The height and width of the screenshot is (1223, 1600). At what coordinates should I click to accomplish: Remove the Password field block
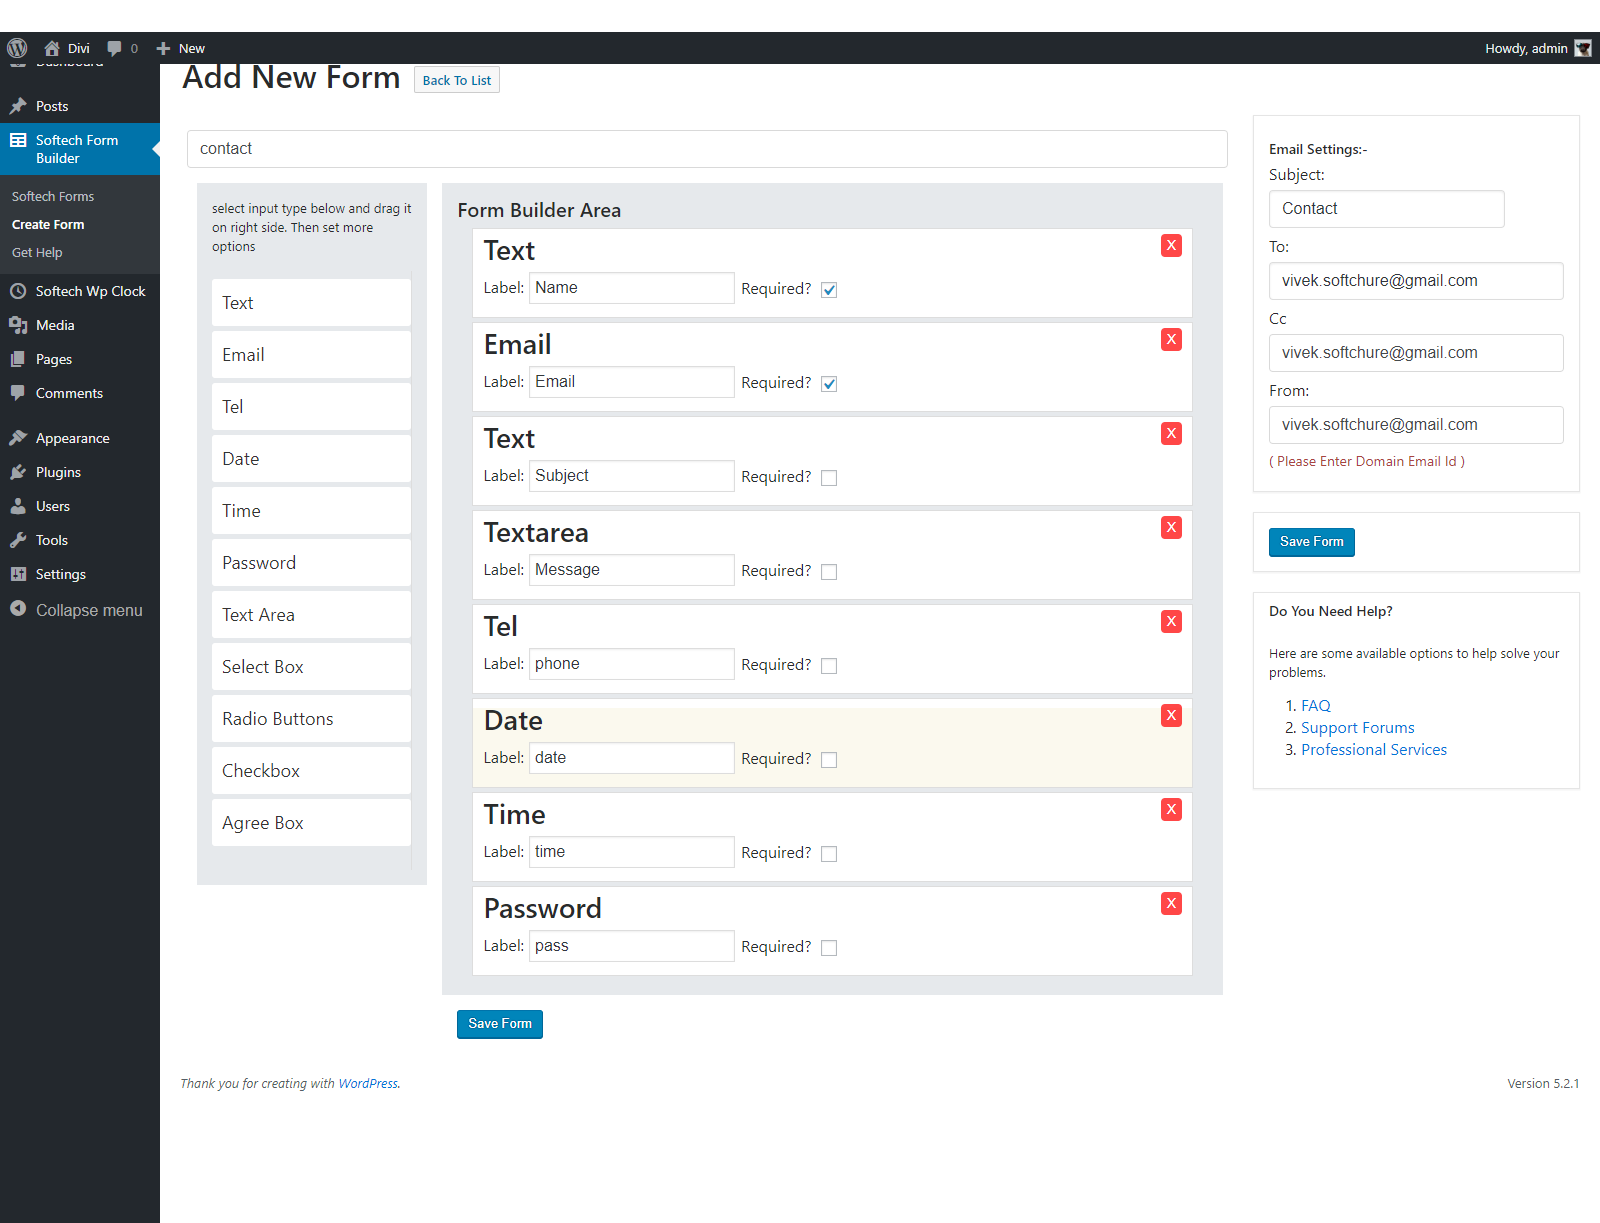1171,904
